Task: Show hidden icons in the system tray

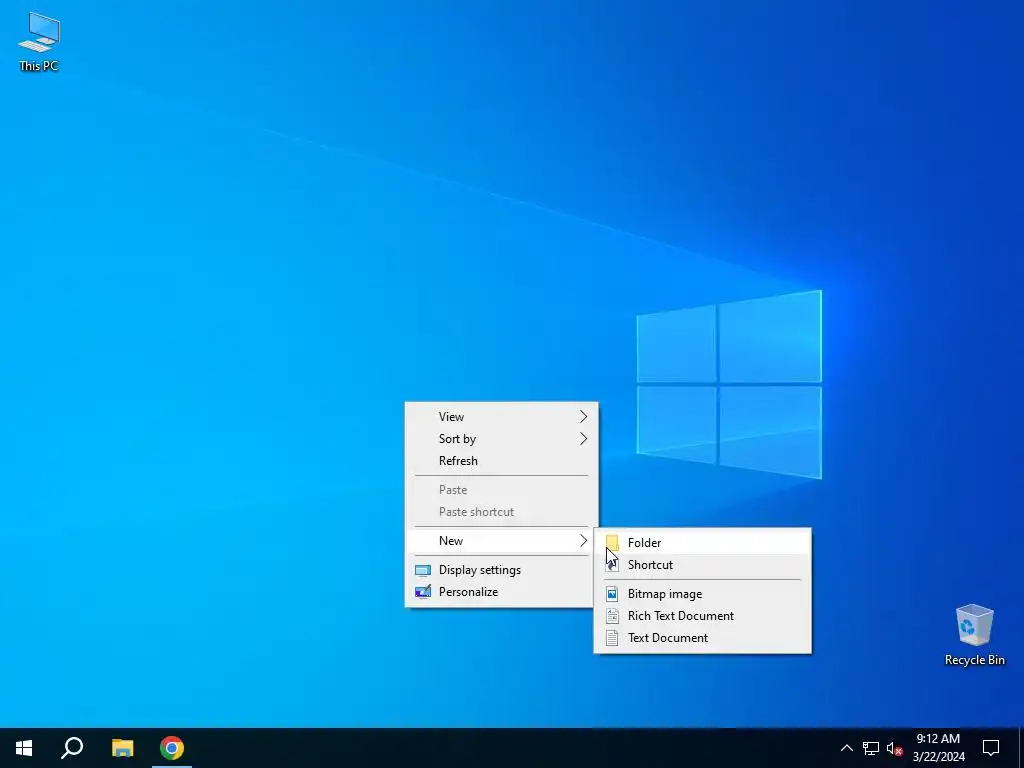Action: tap(846, 748)
